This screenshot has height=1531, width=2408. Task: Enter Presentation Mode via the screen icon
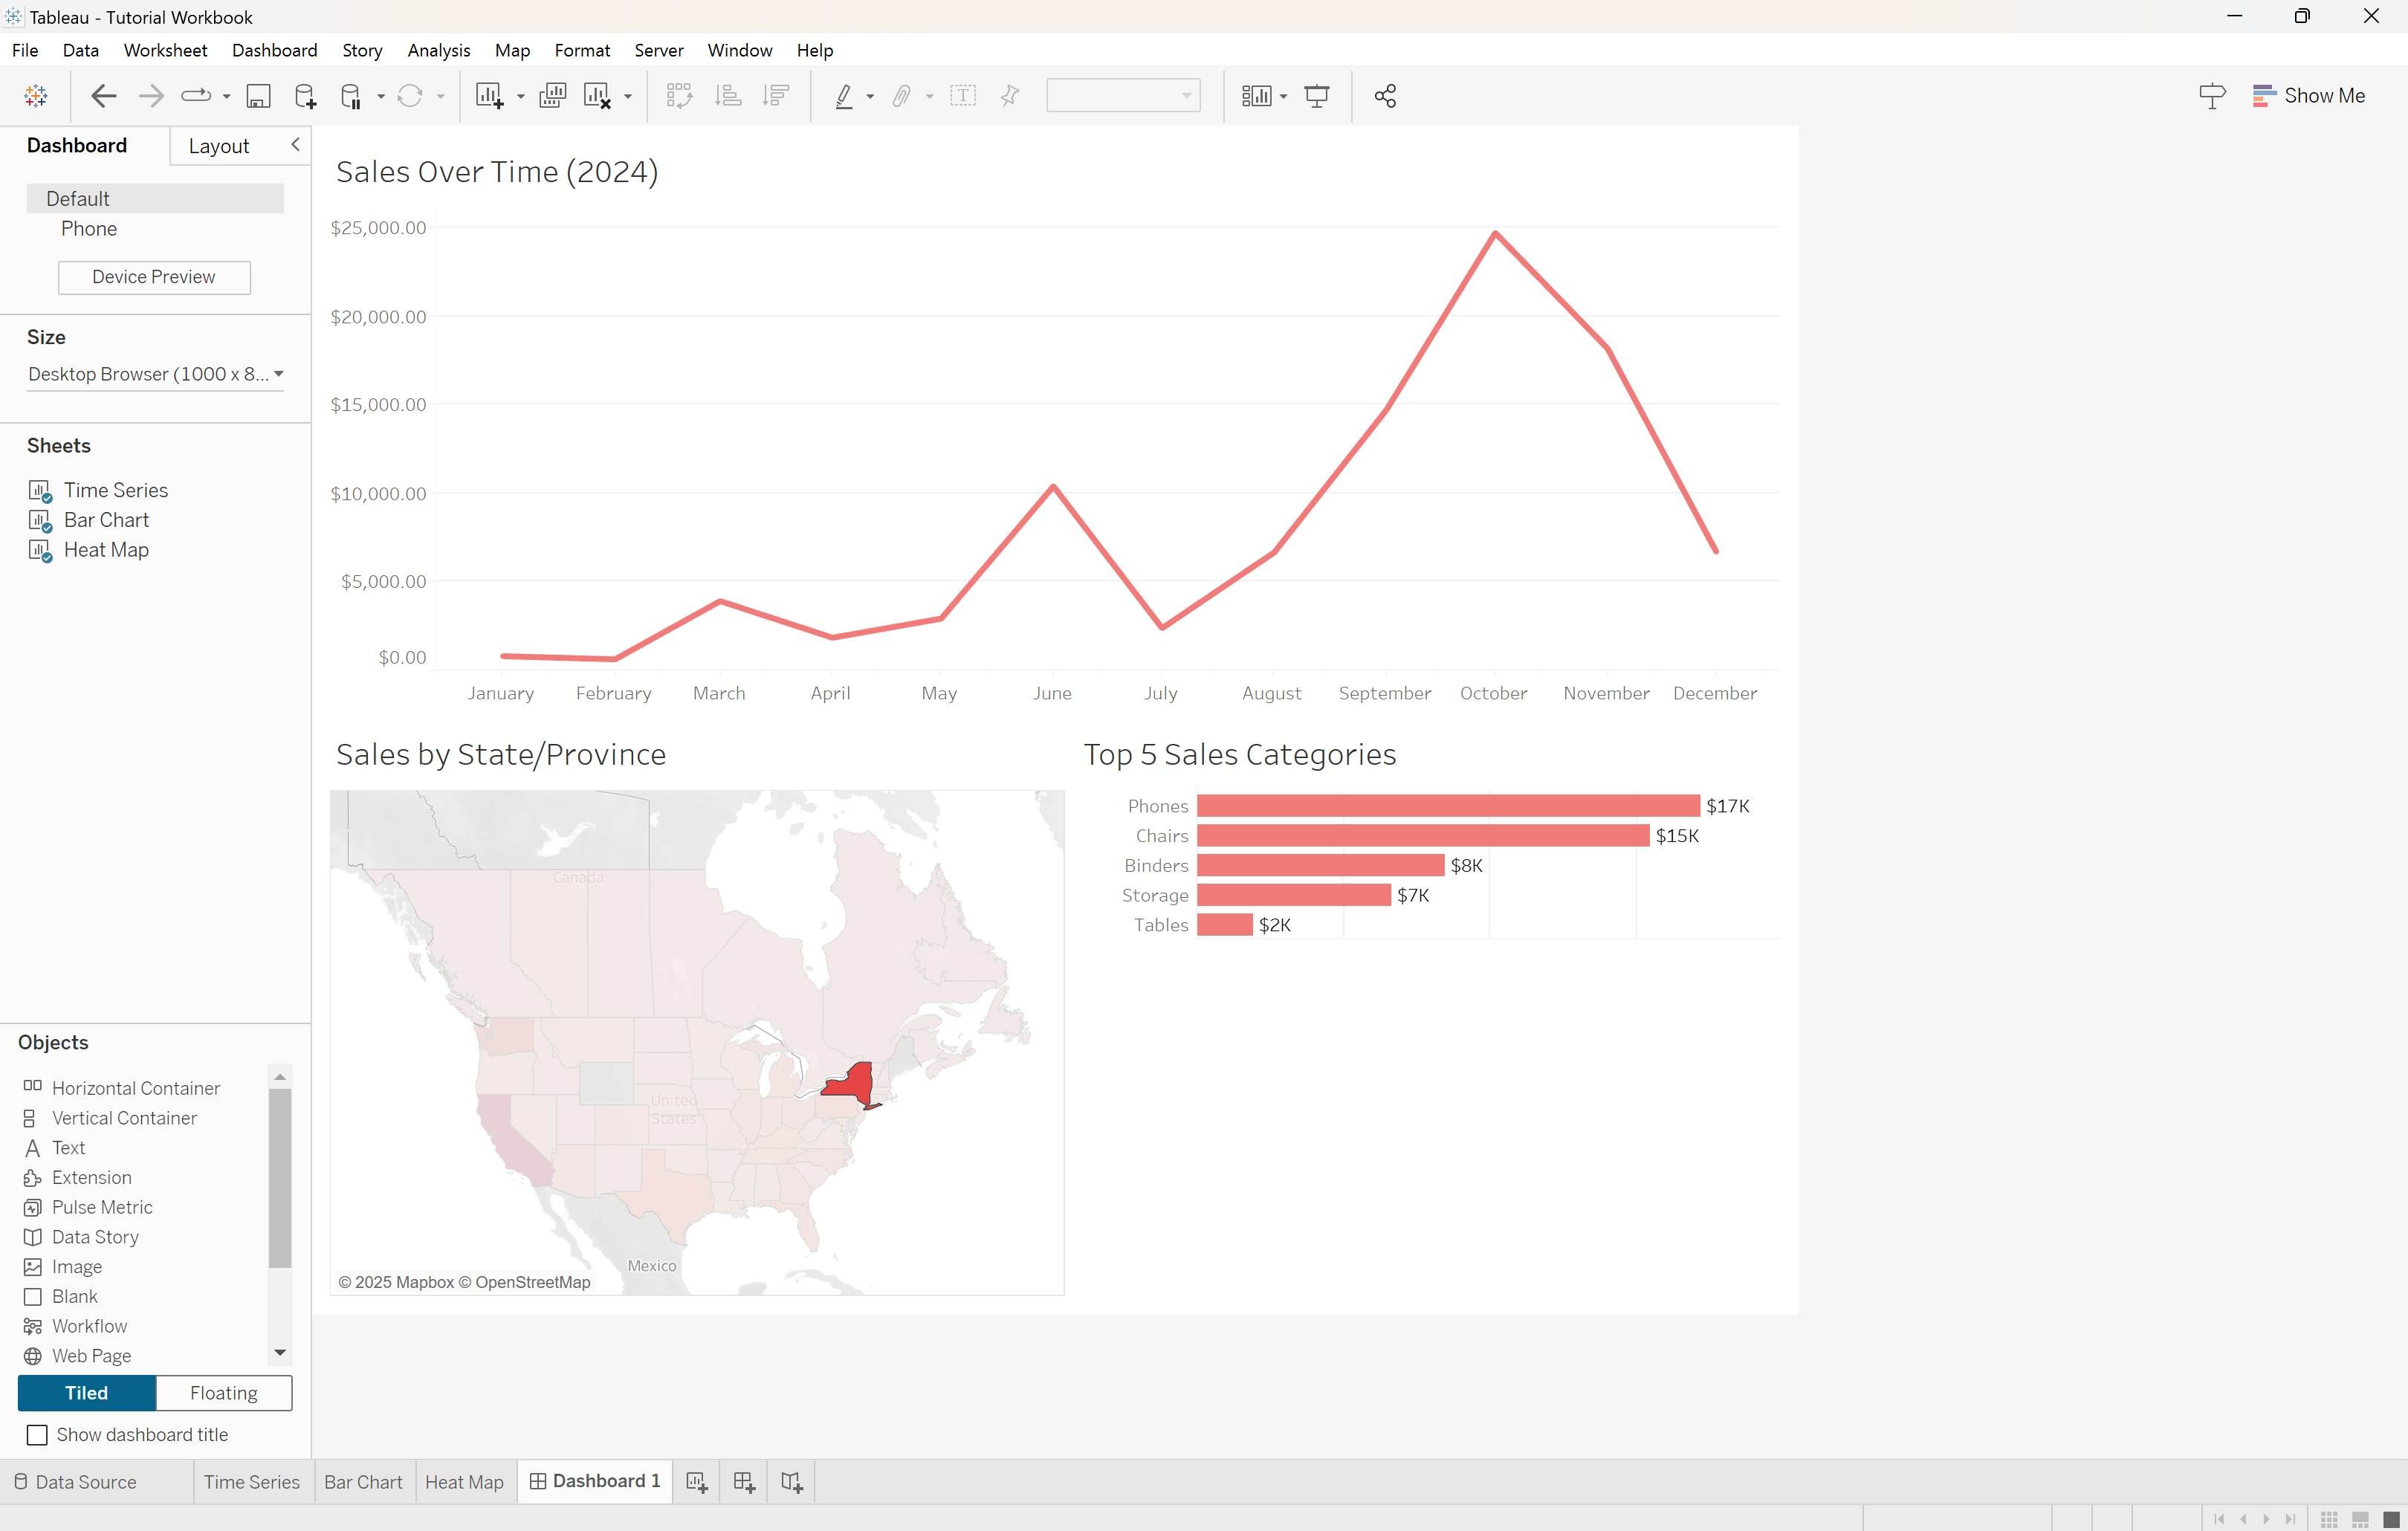click(x=1317, y=96)
